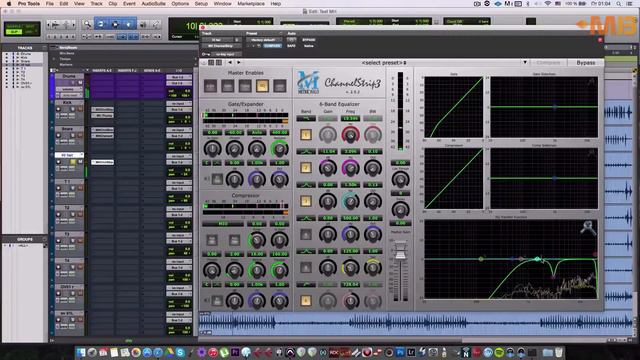This screenshot has width=640, height=360.
Task: Toggle EQ band 6 button
Action: click(306, 301)
